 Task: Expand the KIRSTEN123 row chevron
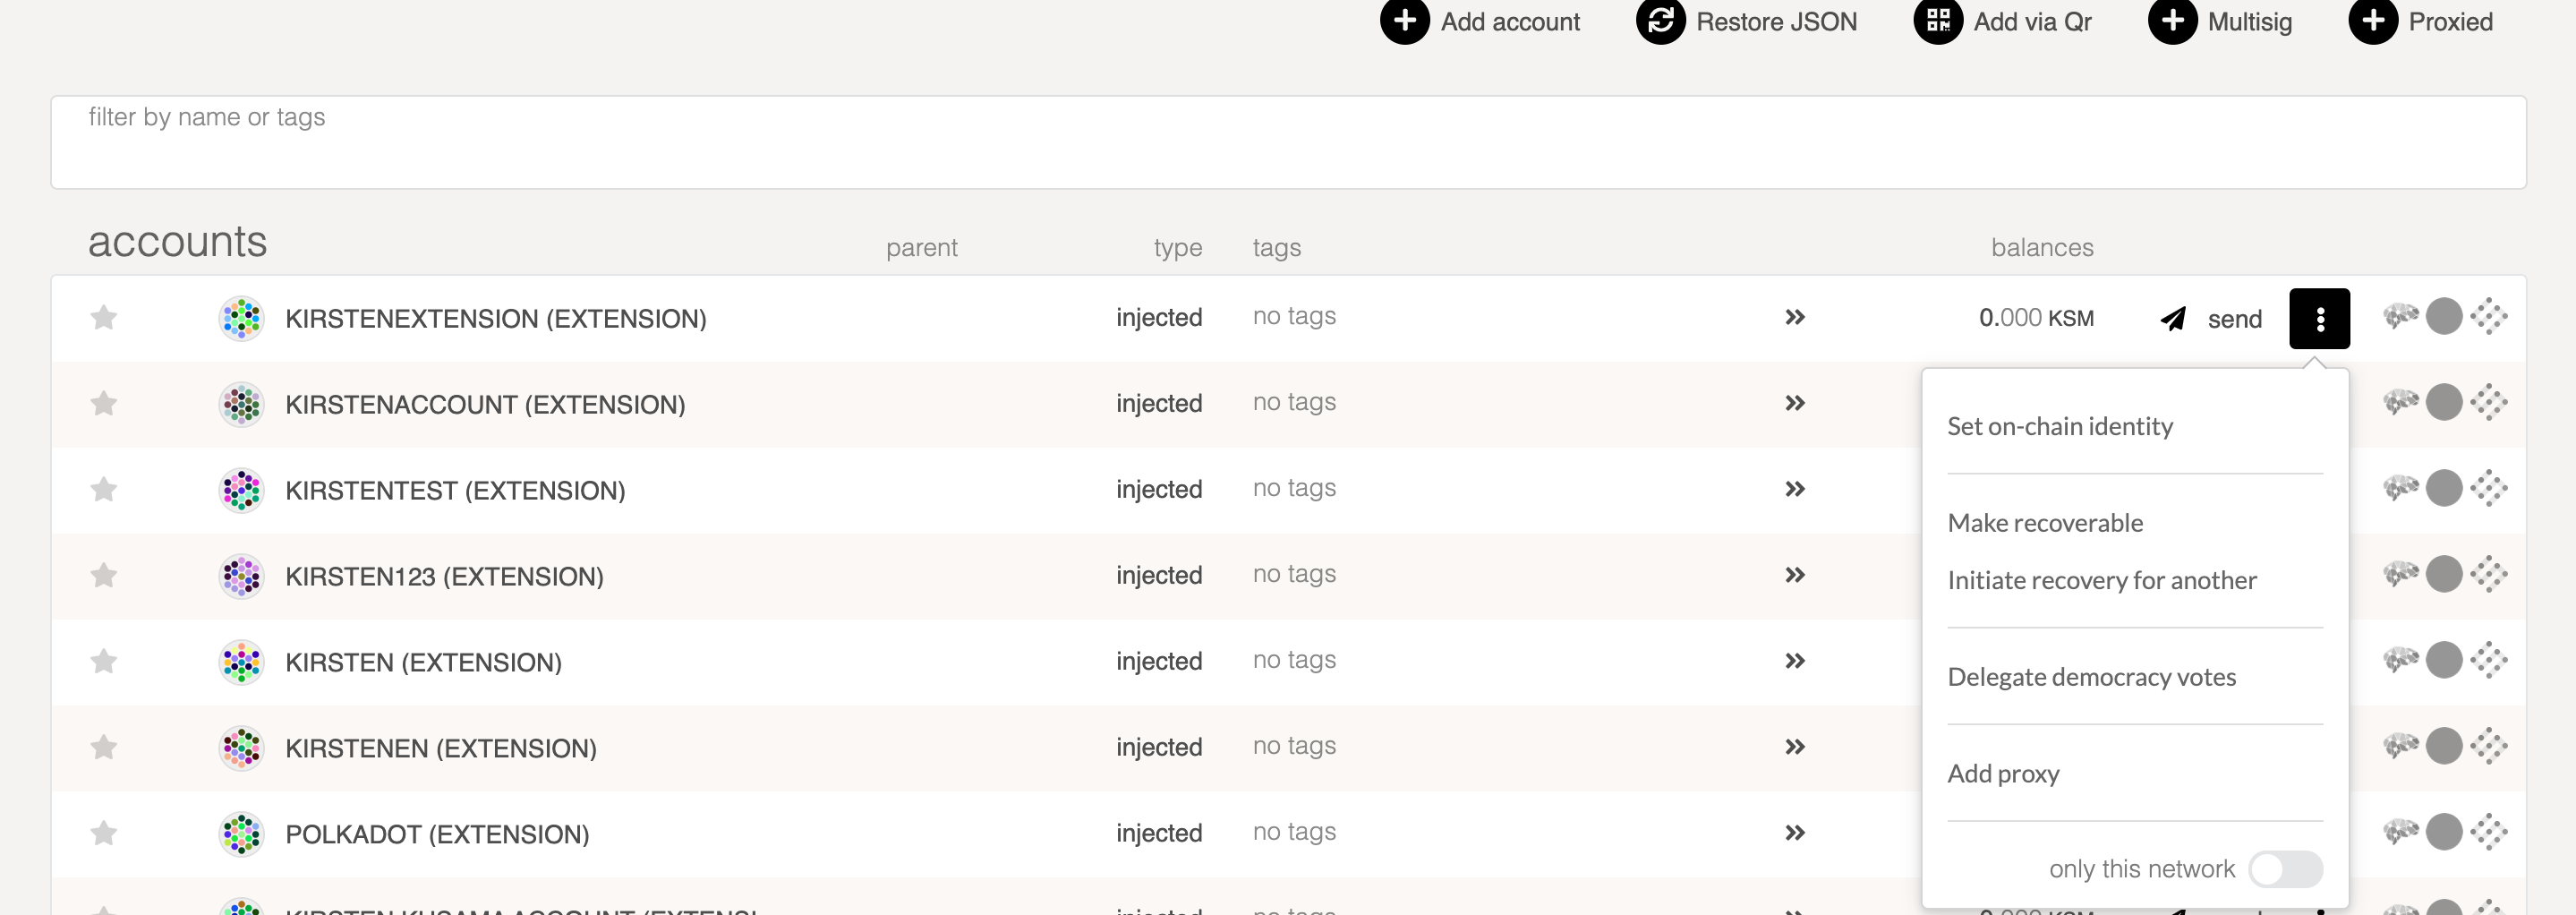click(x=1796, y=575)
